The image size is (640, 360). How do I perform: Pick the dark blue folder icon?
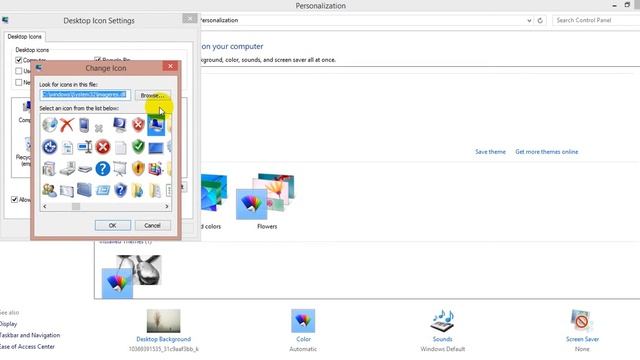pos(84,190)
